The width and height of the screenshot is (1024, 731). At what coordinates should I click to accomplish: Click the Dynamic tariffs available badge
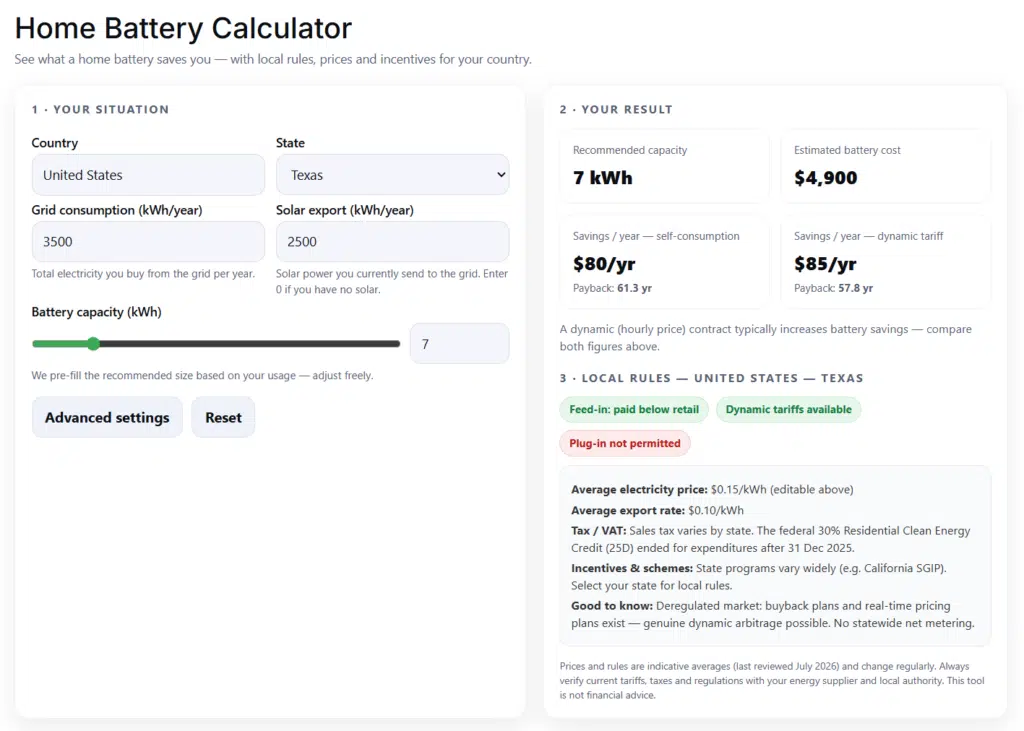click(x=788, y=410)
